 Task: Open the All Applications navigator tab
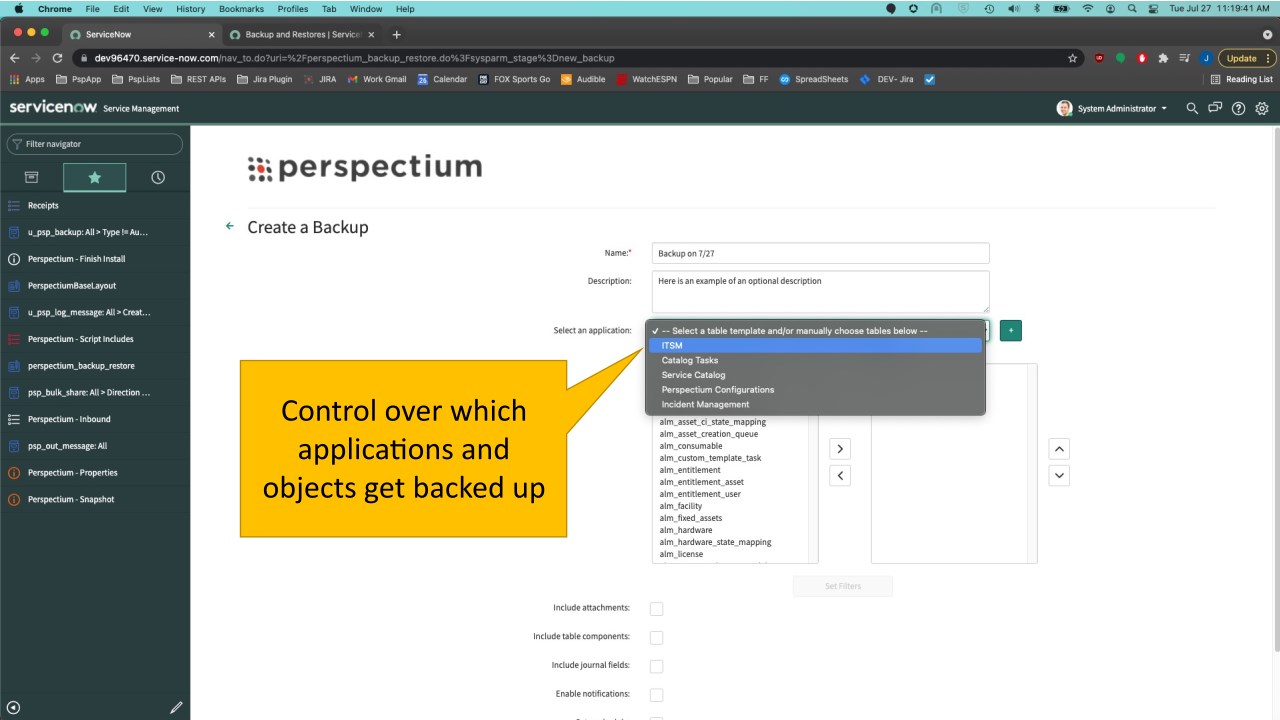31,177
